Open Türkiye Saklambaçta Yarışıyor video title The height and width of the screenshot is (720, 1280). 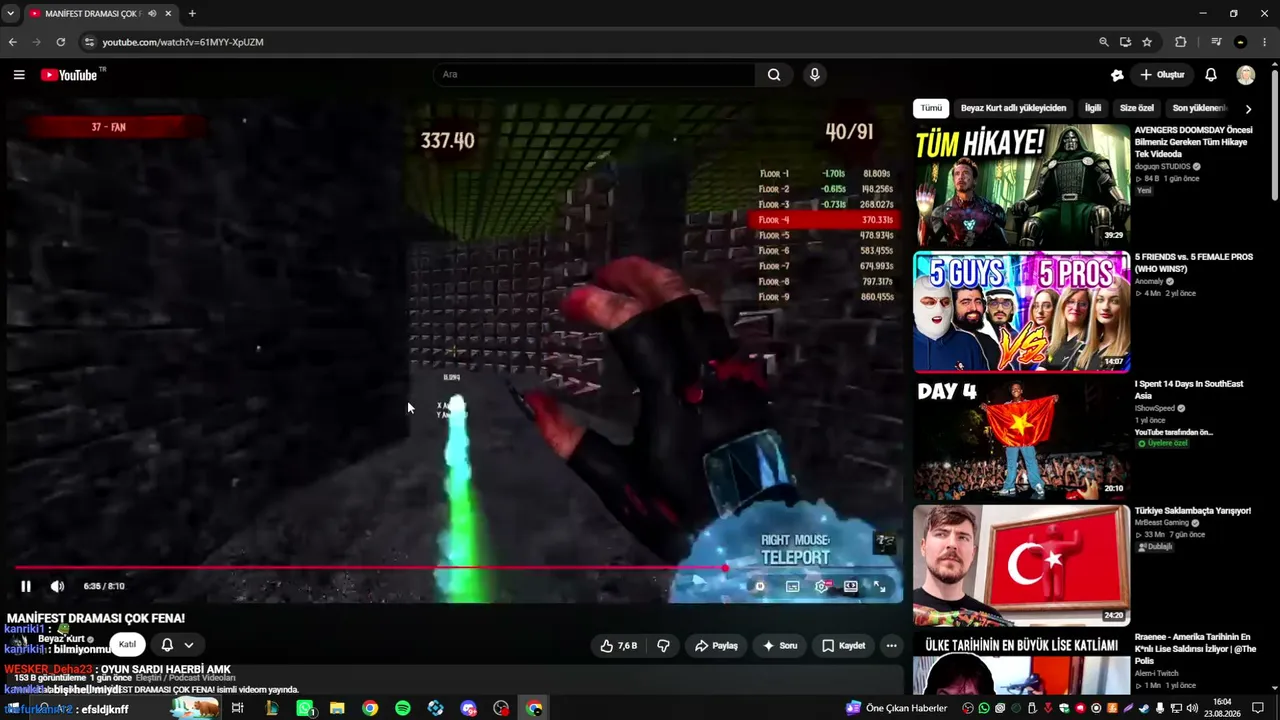click(1193, 511)
